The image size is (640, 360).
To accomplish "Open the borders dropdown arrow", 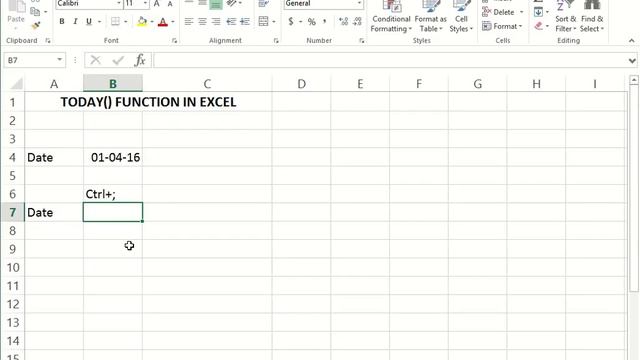I will point(126,22).
